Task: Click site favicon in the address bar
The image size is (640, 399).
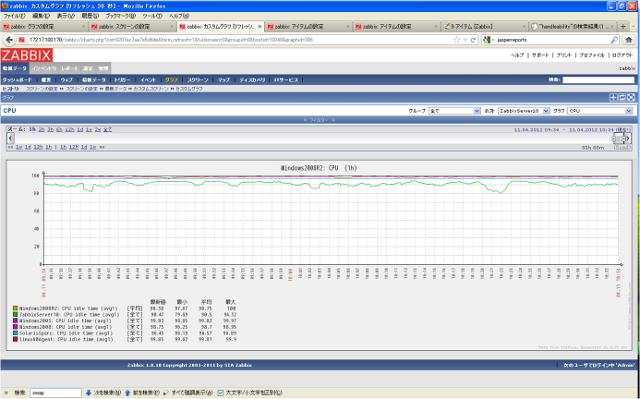Action: [x=22, y=40]
